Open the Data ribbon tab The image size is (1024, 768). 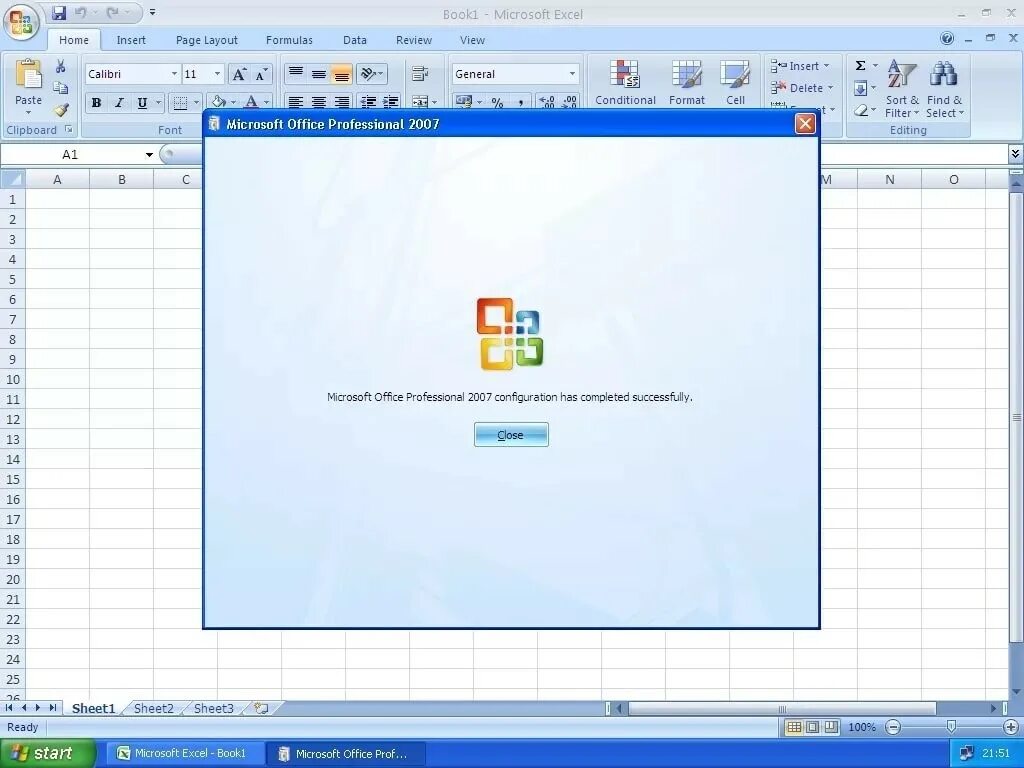355,40
